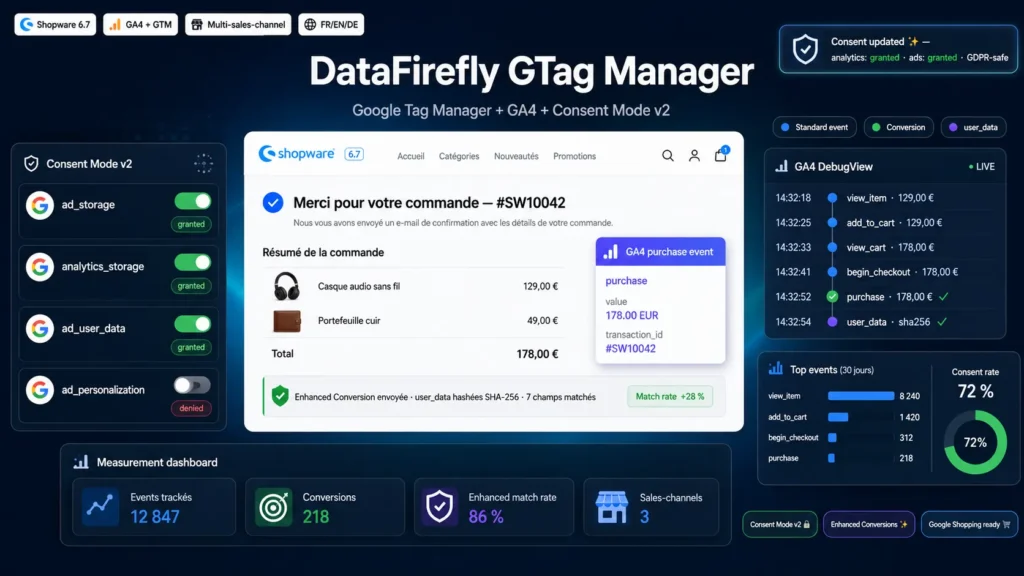The height and width of the screenshot is (576, 1024).
Task: Toggle the ad_user_data consent switch
Action: (x=193, y=324)
